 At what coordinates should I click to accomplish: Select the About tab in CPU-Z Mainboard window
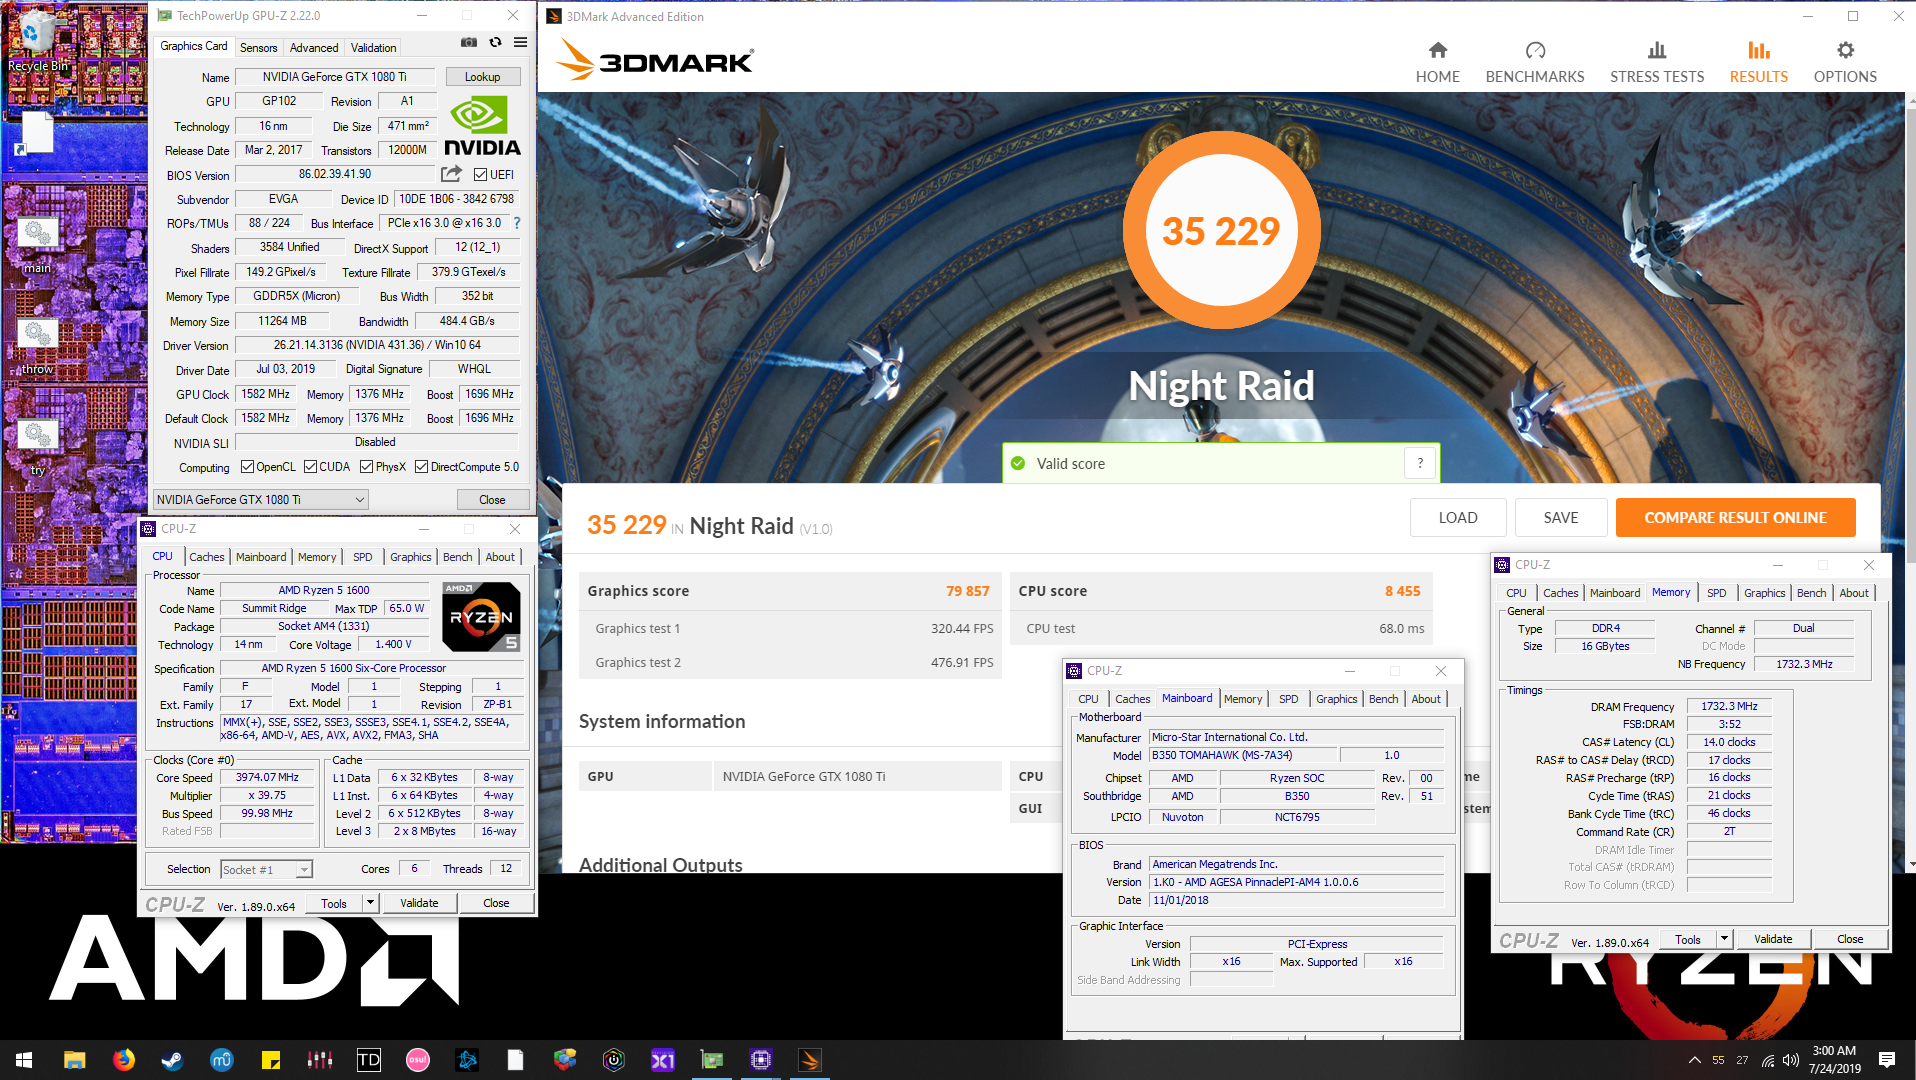click(1426, 699)
